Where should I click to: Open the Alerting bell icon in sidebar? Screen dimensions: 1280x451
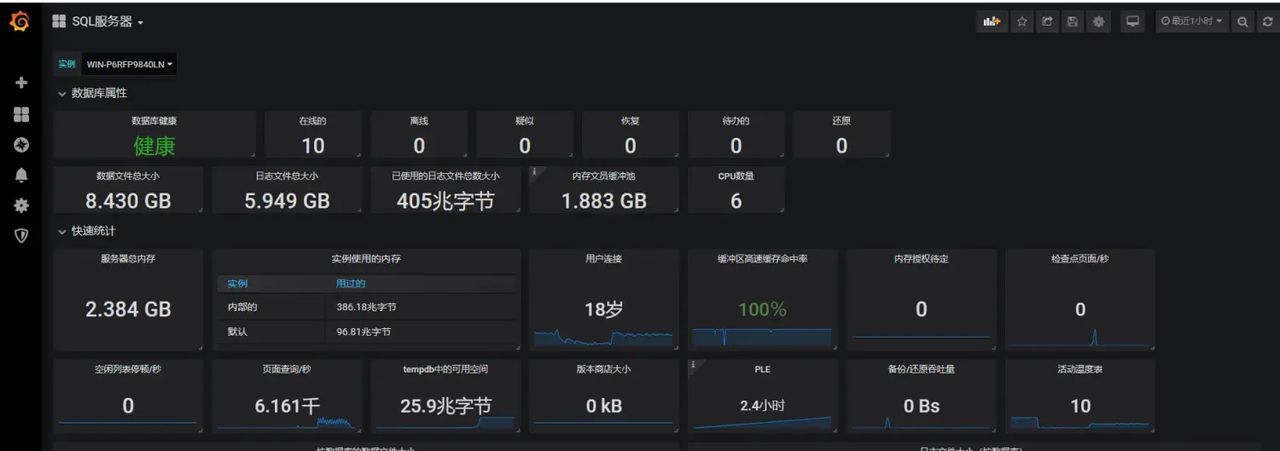point(21,175)
